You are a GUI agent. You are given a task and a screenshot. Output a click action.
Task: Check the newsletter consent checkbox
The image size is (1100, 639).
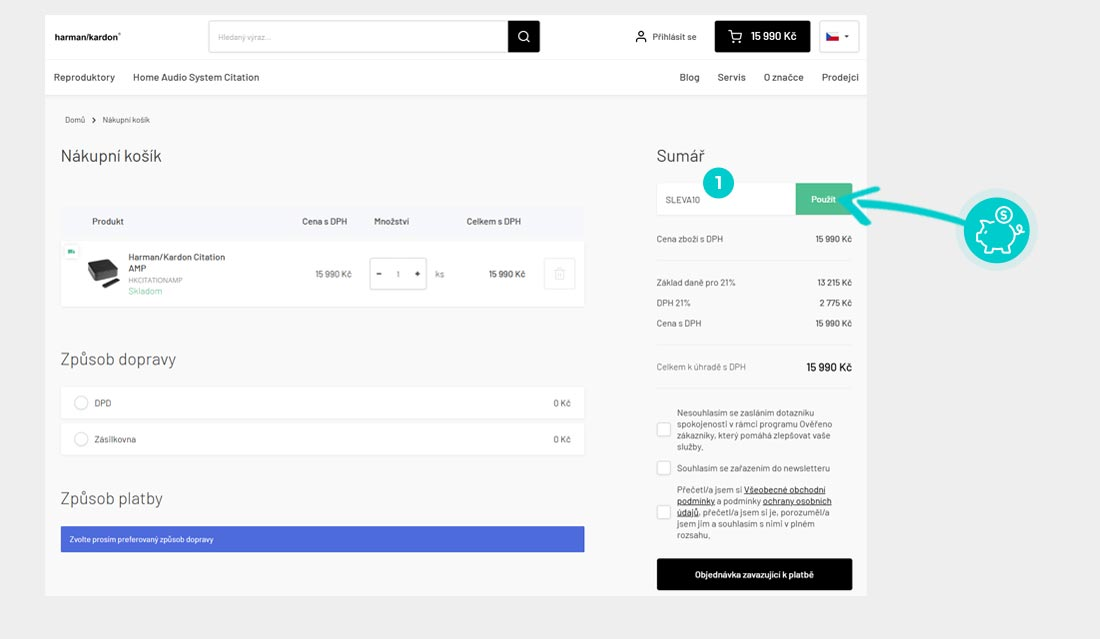664,468
